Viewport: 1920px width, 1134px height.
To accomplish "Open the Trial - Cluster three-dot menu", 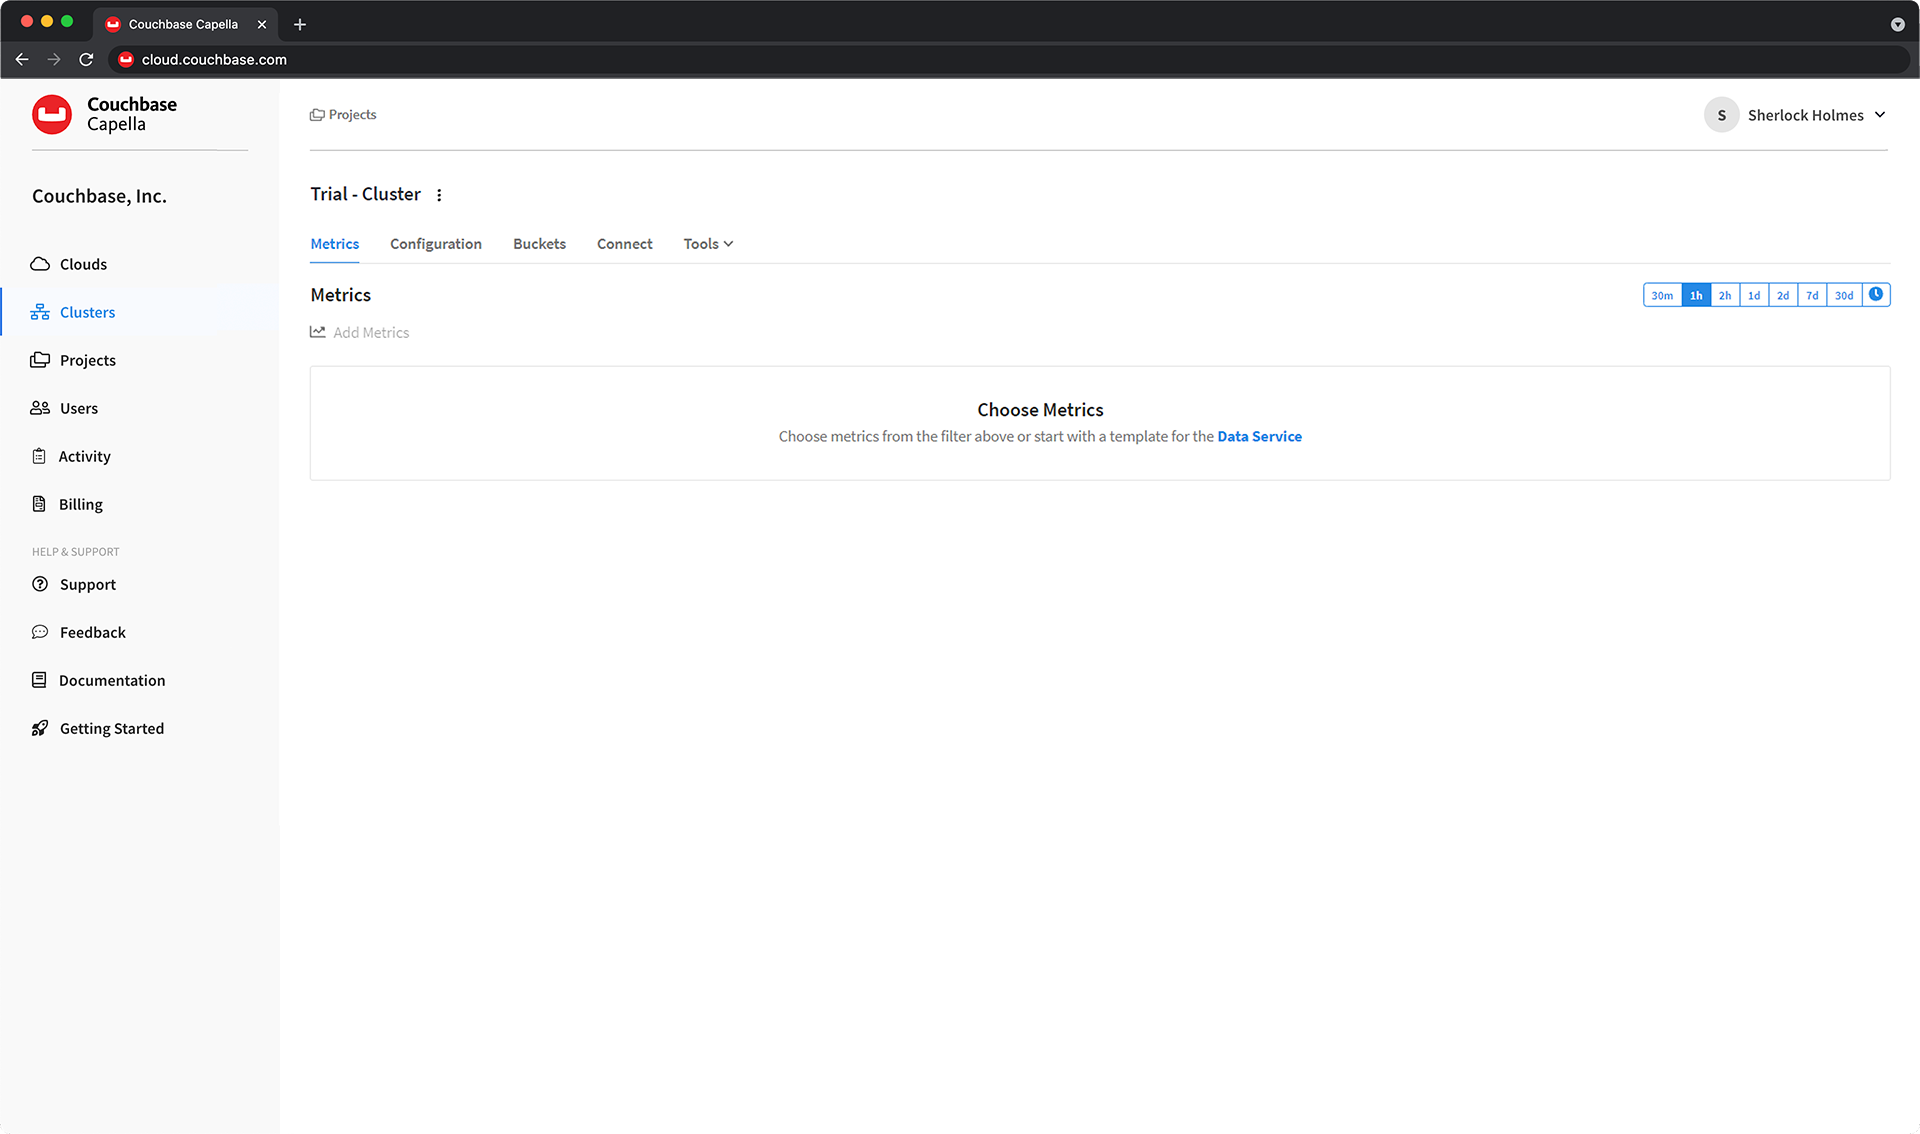I will click(x=439, y=195).
